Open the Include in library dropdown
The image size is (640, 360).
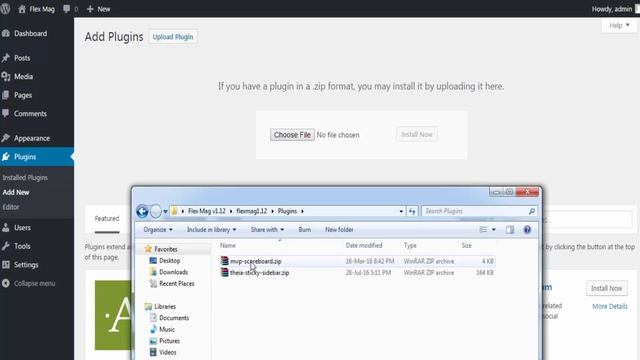click(211, 229)
